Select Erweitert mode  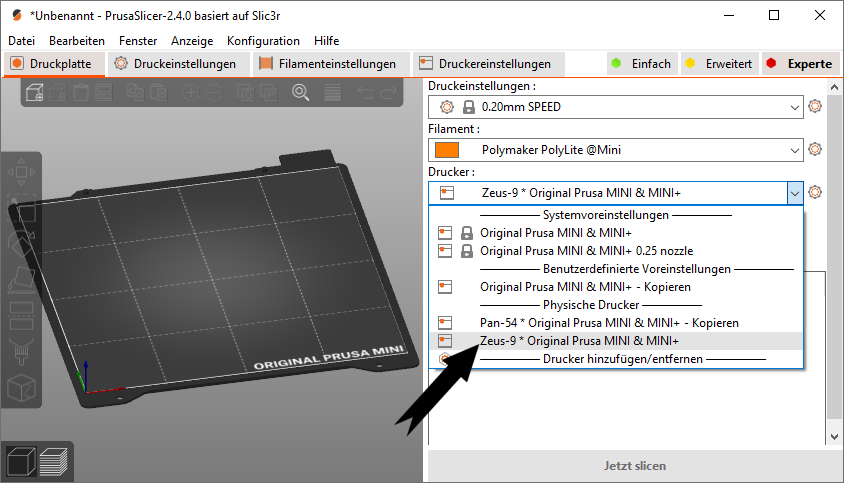(x=719, y=64)
